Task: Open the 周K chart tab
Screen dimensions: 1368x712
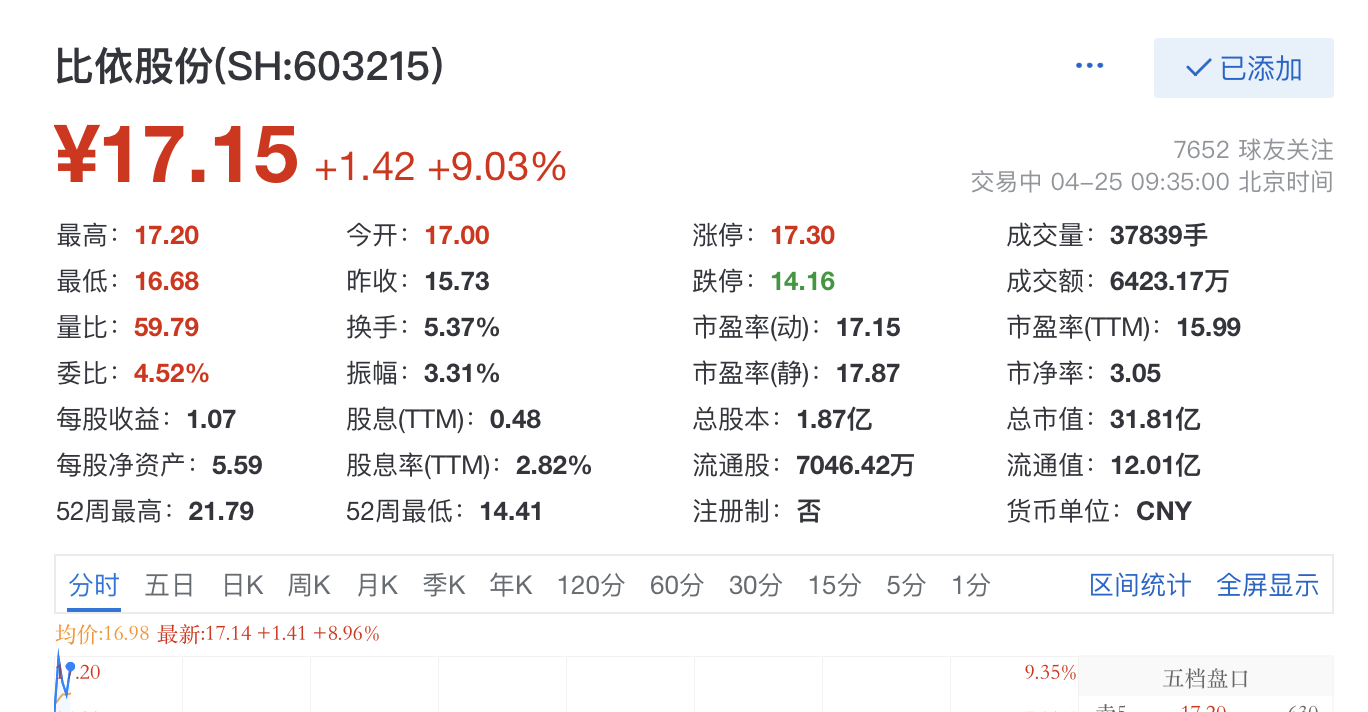Action: 309,585
